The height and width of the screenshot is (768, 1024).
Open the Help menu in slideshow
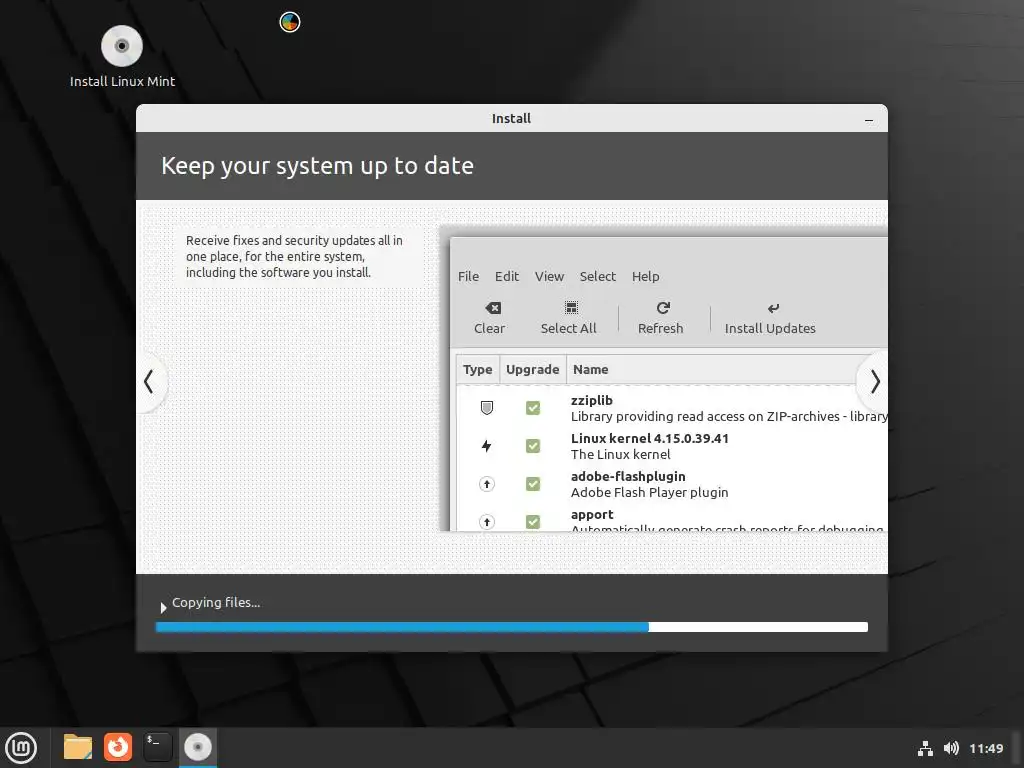click(645, 276)
